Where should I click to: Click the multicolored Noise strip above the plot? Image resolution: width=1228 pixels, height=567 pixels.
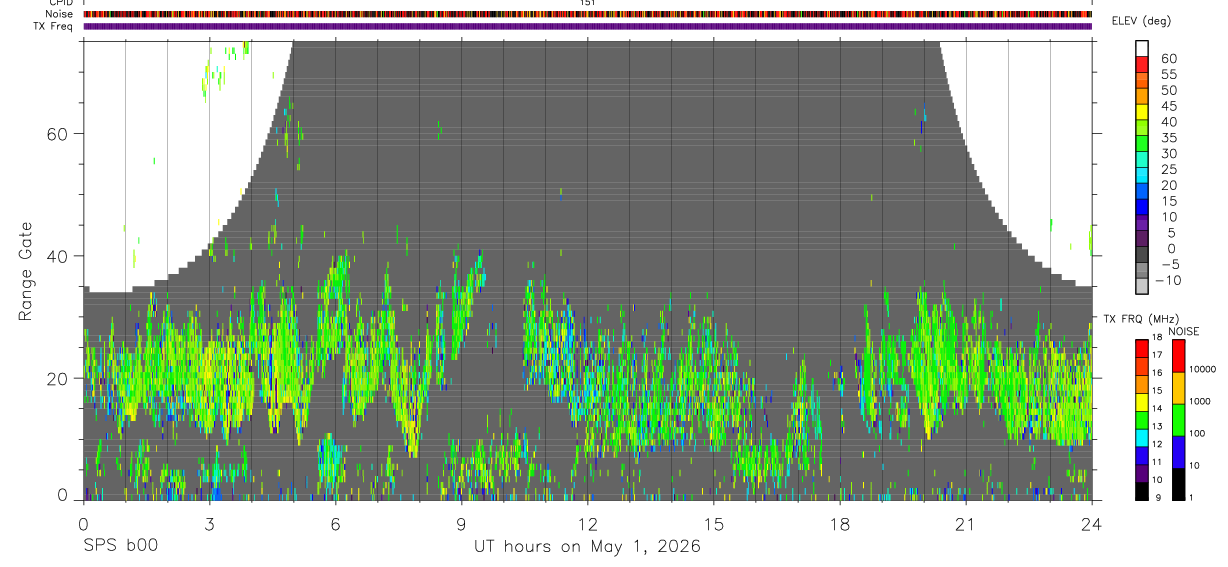587,15
